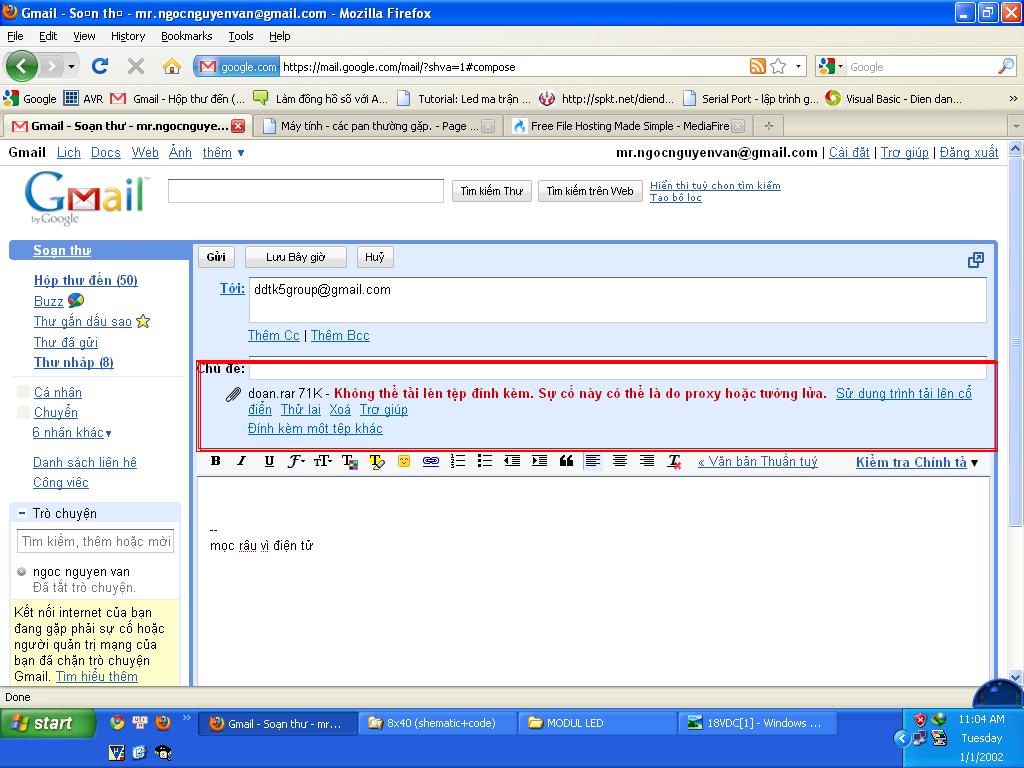The width and height of the screenshot is (1024, 768).
Task: Open the View menu
Action: [x=84, y=36]
